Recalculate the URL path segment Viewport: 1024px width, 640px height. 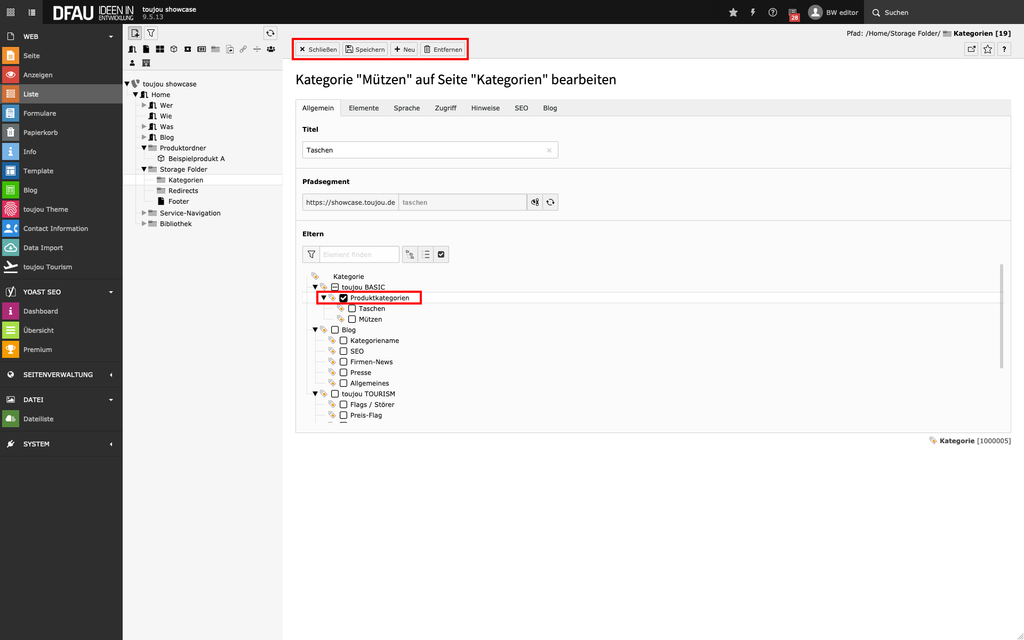550,202
